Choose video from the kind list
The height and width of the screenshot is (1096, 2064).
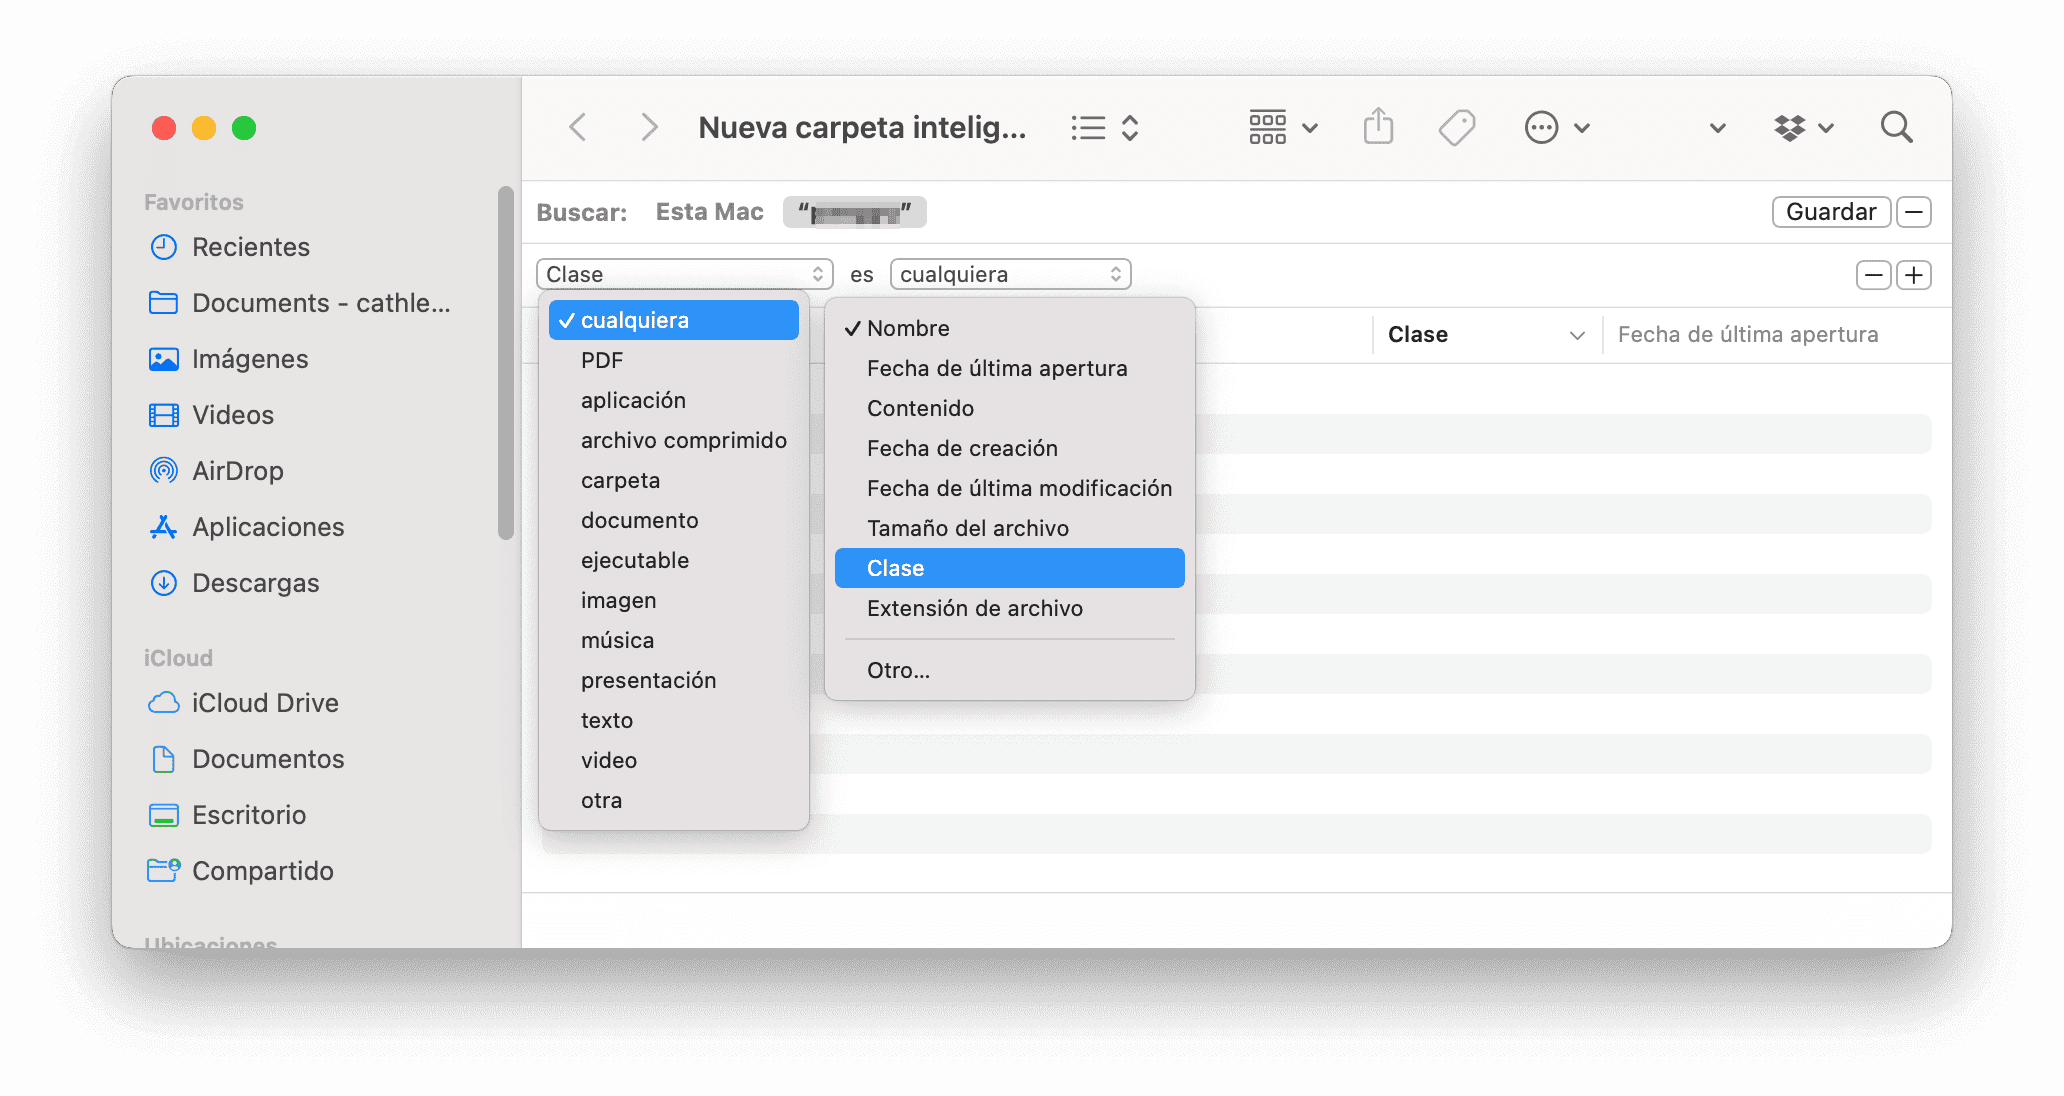coord(674,760)
